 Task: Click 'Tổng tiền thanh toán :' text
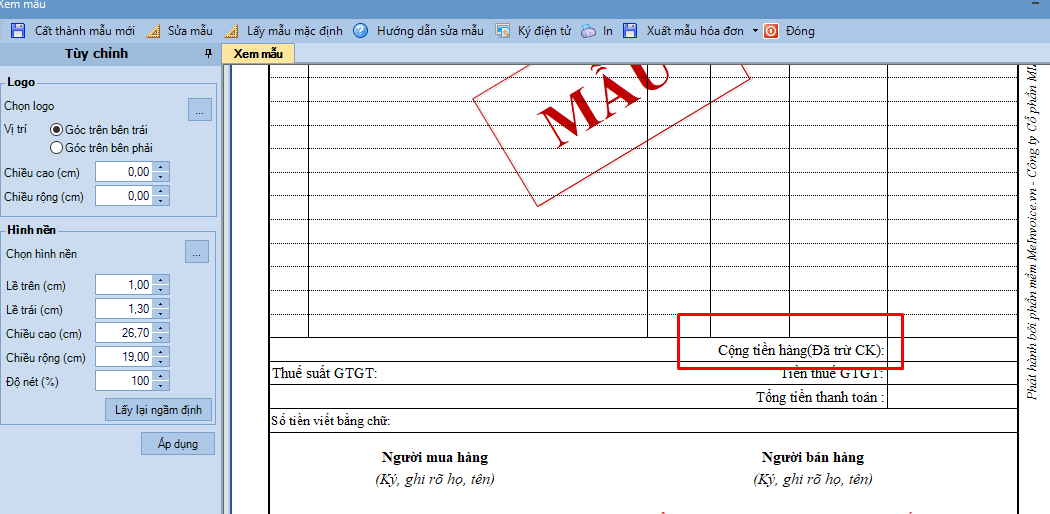(x=820, y=397)
